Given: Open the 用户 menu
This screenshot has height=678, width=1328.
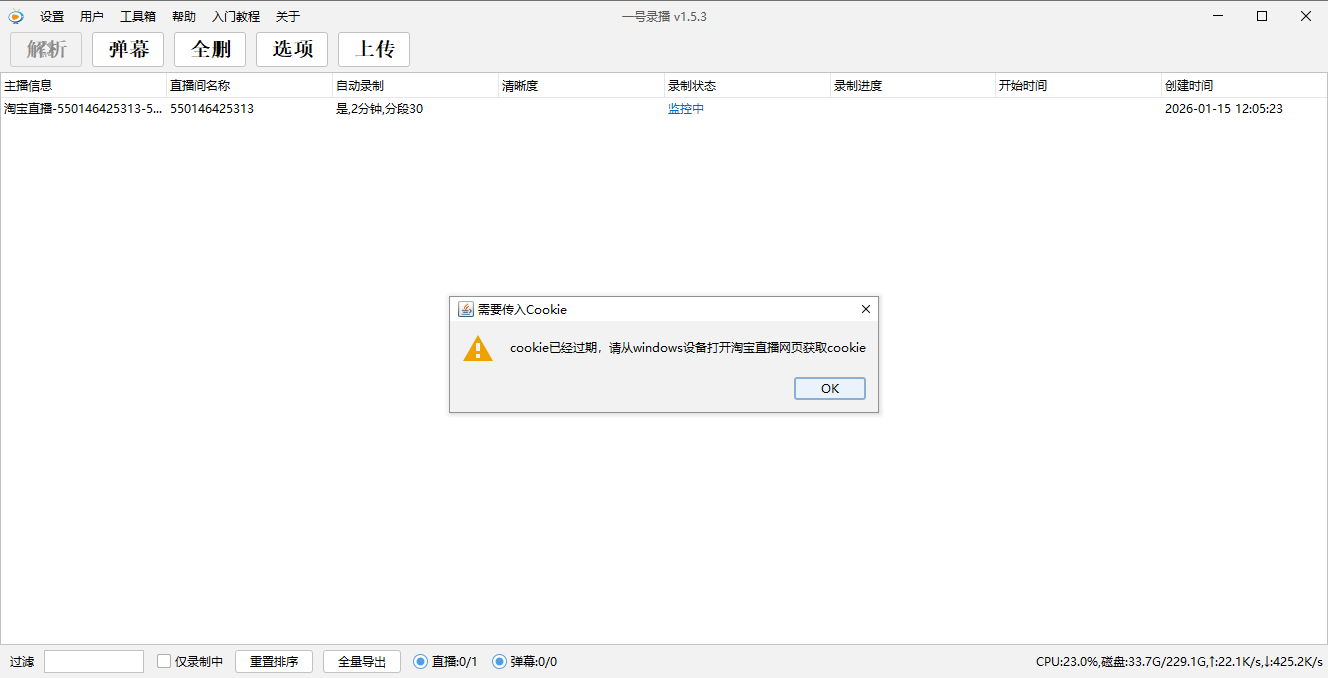Looking at the screenshot, I should pos(92,16).
